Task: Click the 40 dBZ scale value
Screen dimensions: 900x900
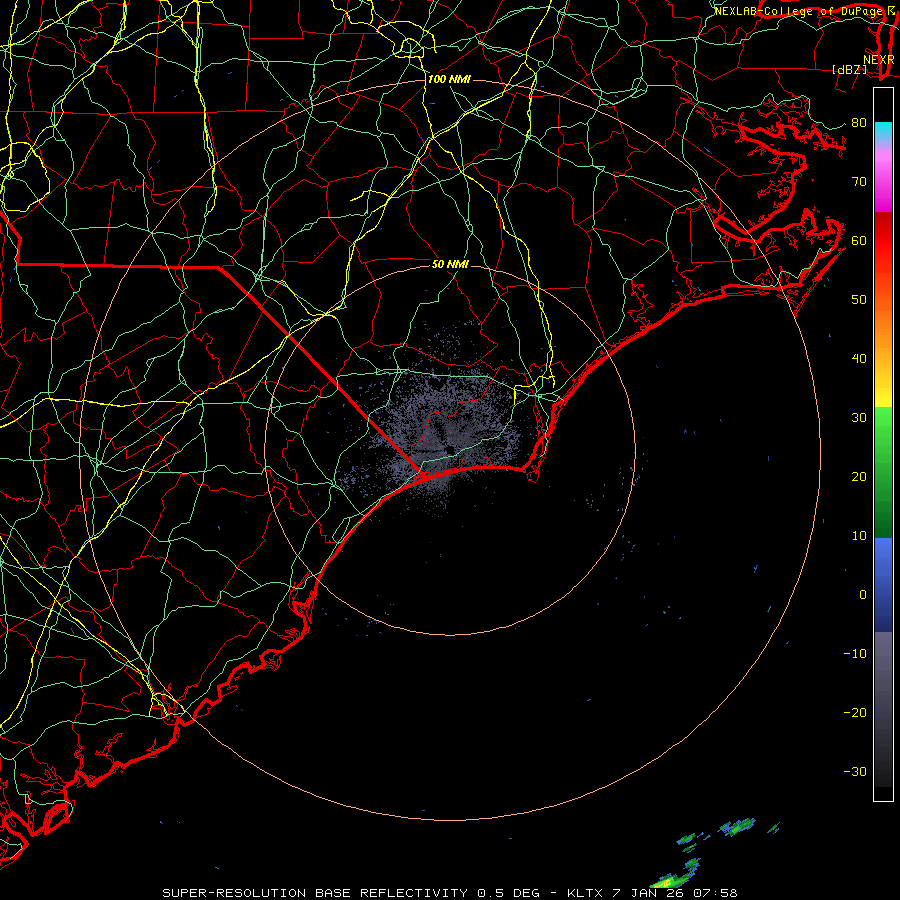Action: [x=859, y=359]
